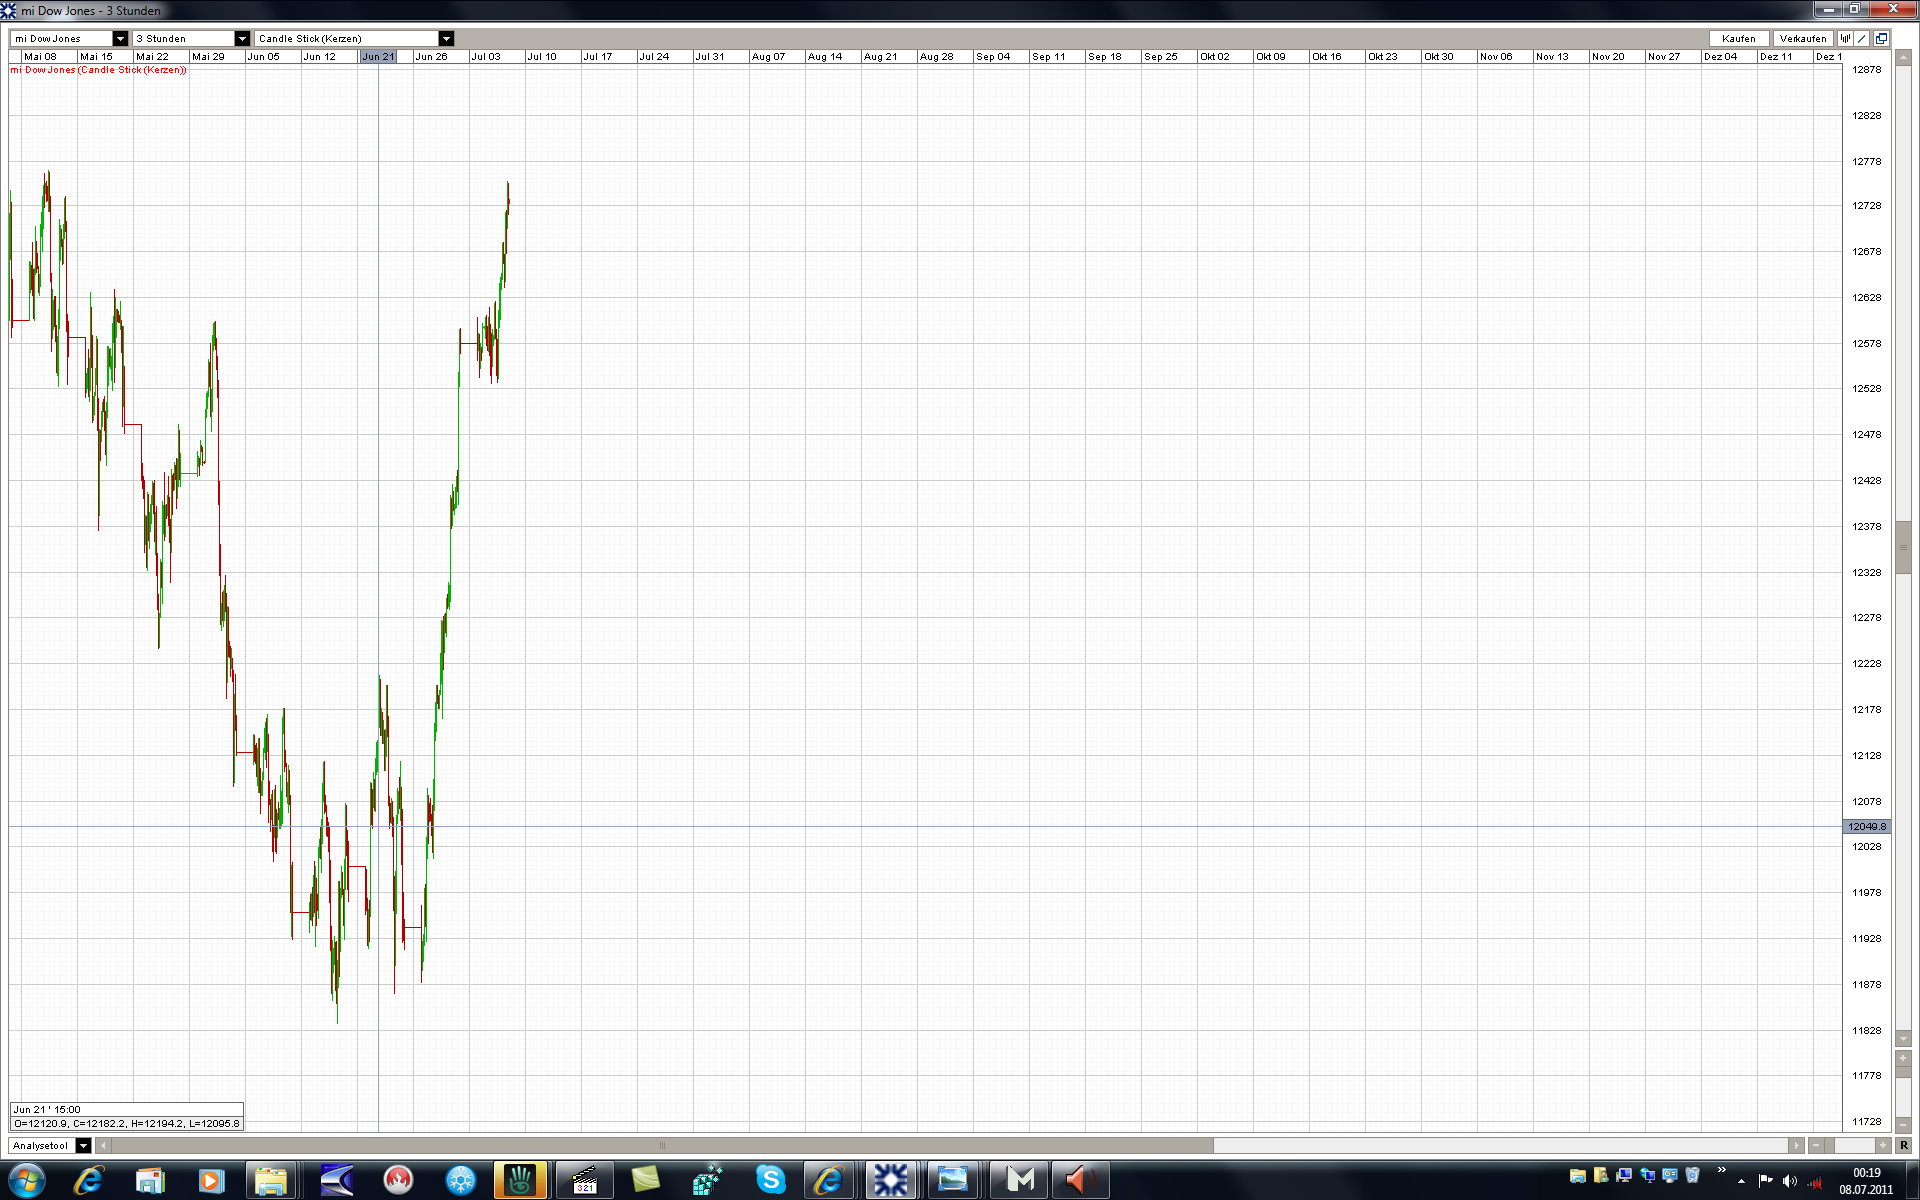Click the detach window icon
Screen dimensions: 1920x1200
click(1881, 38)
